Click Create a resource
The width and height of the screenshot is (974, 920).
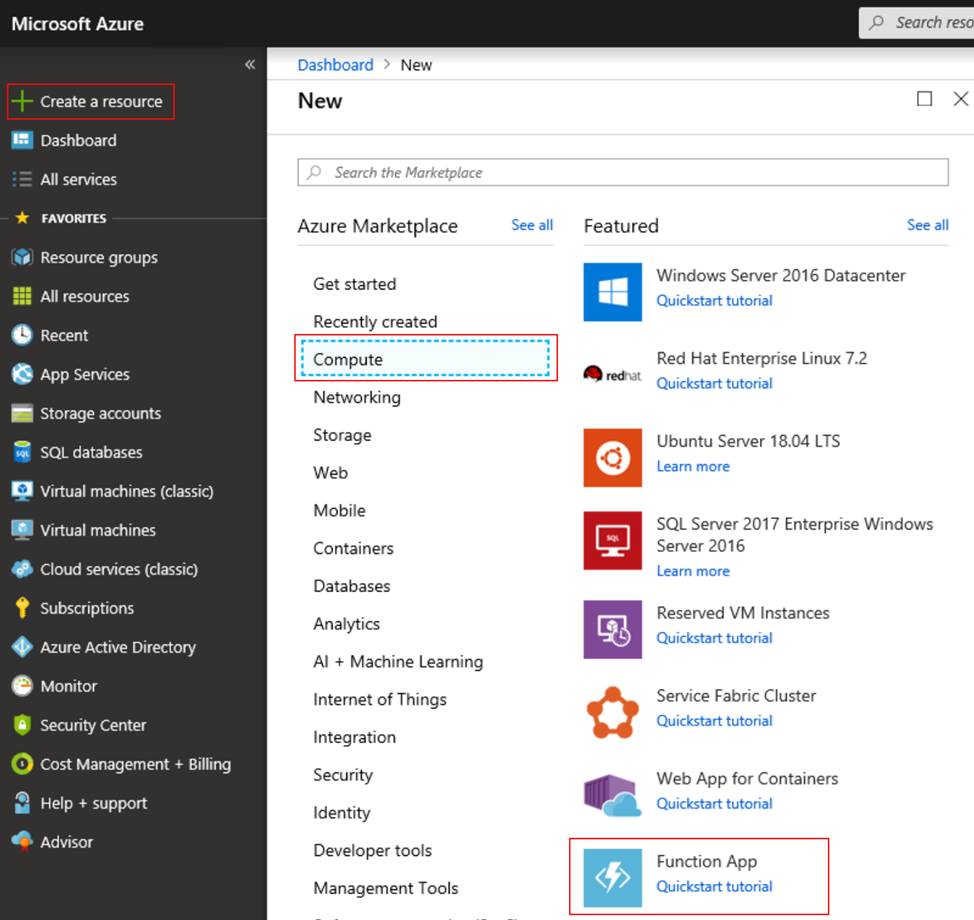coord(91,101)
